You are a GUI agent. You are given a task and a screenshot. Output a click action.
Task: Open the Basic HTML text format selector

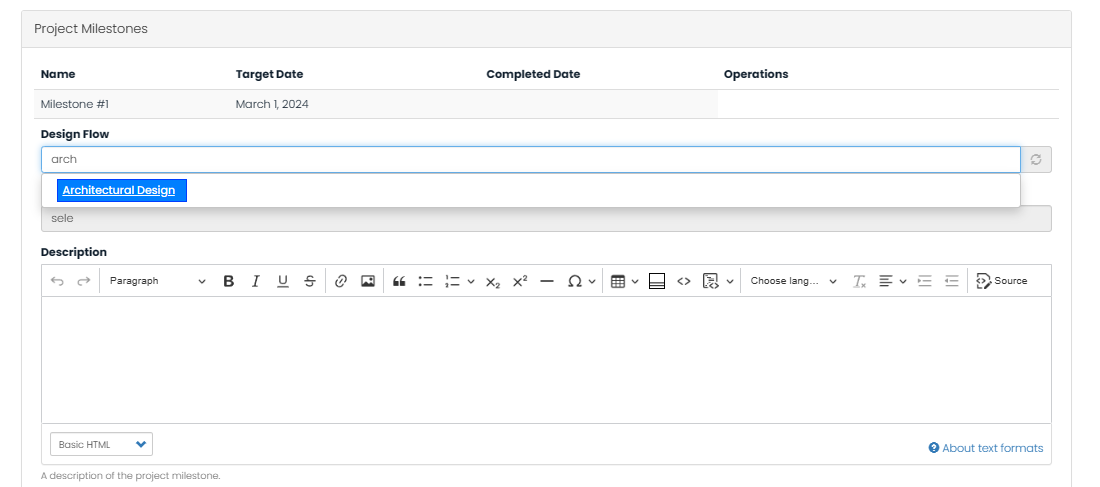click(101, 444)
